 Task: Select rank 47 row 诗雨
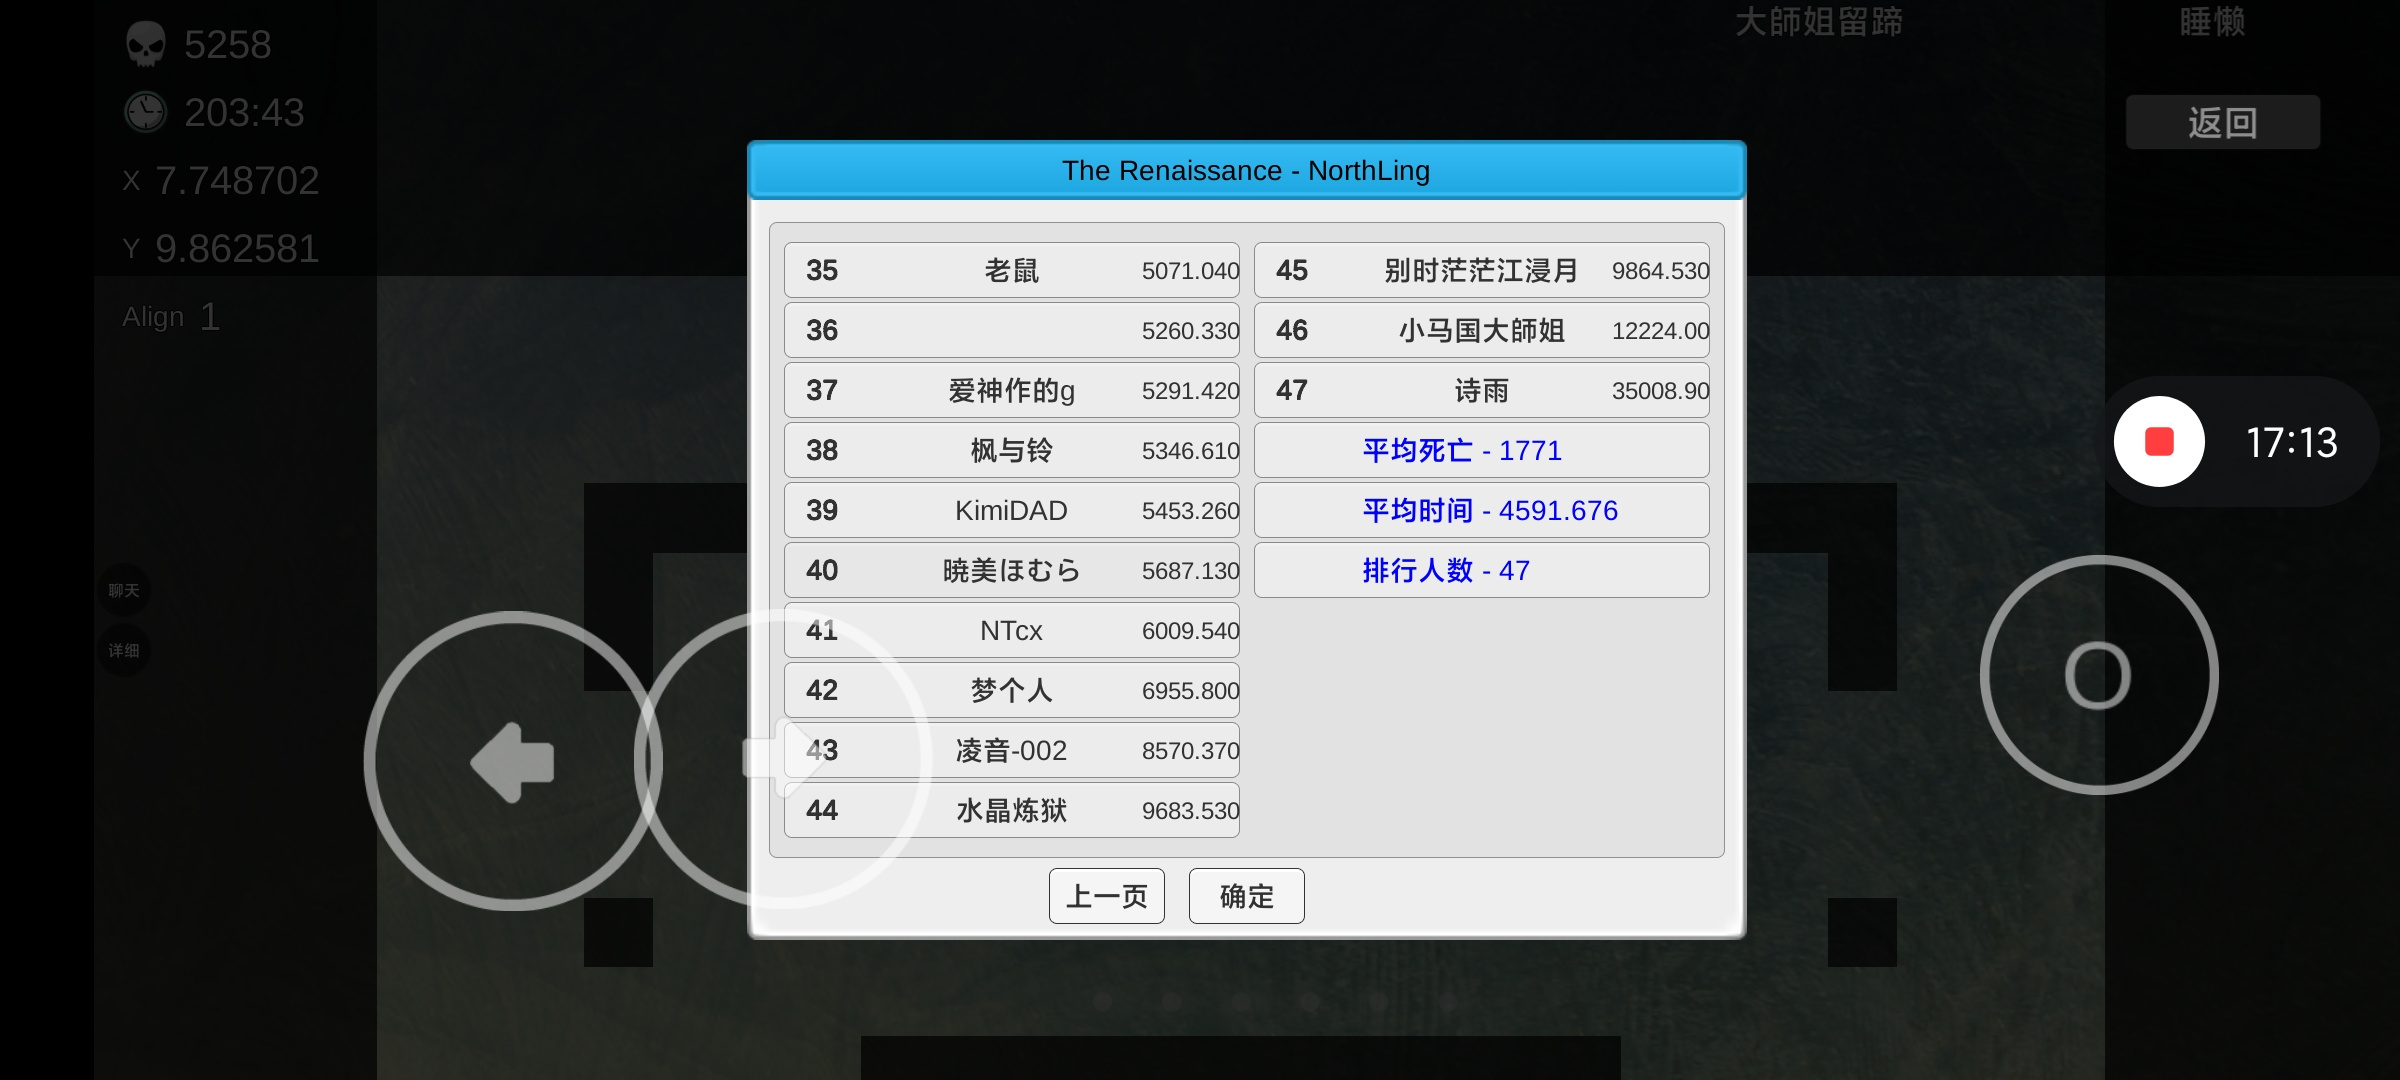coord(1481,390)
